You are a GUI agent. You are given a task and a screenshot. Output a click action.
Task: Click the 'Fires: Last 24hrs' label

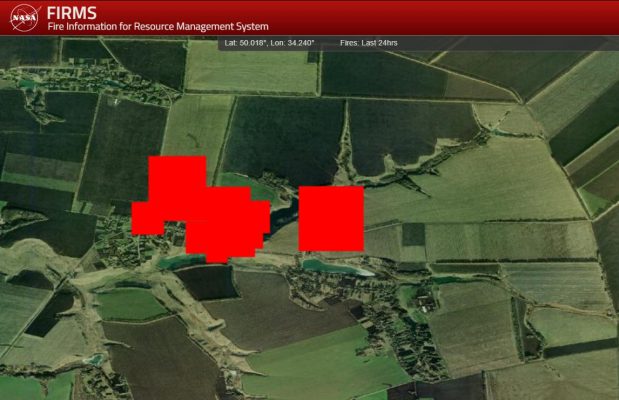(369, 43)
